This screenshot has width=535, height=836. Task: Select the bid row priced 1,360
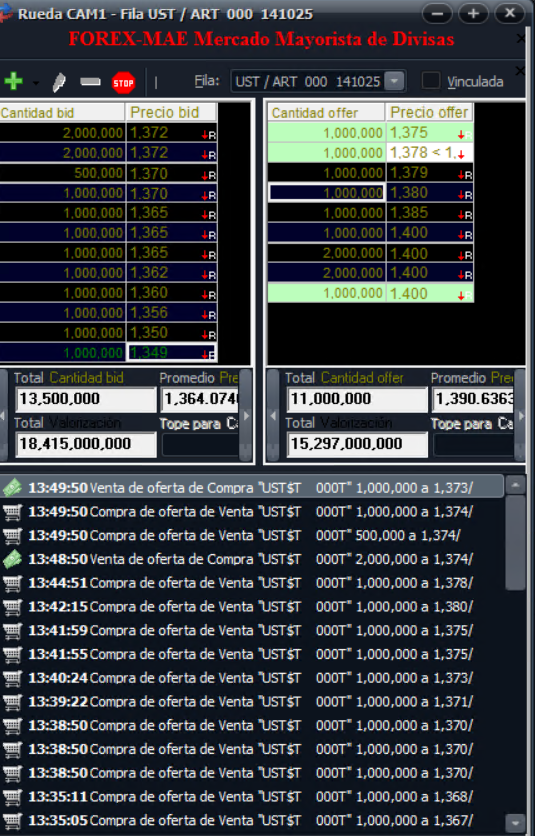[x=108, y=293]
